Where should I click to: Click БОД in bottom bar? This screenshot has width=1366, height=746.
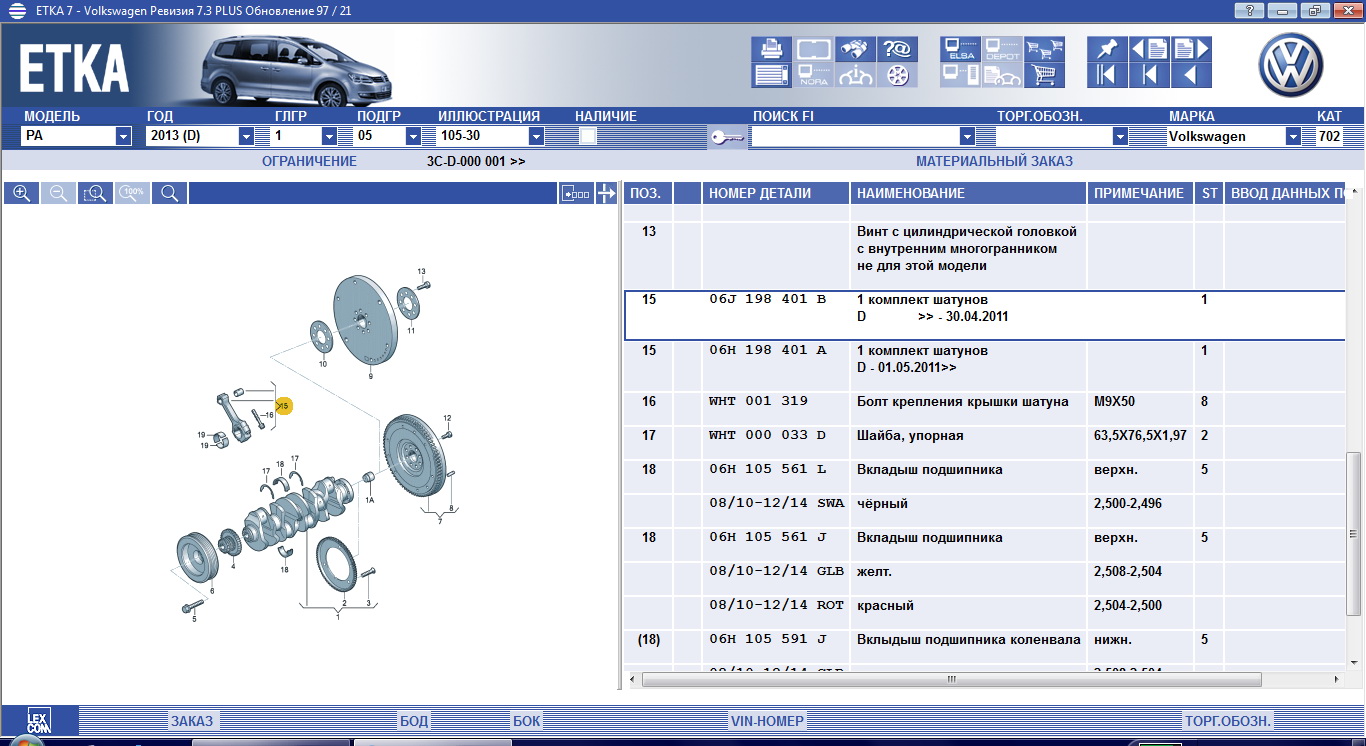414,721
